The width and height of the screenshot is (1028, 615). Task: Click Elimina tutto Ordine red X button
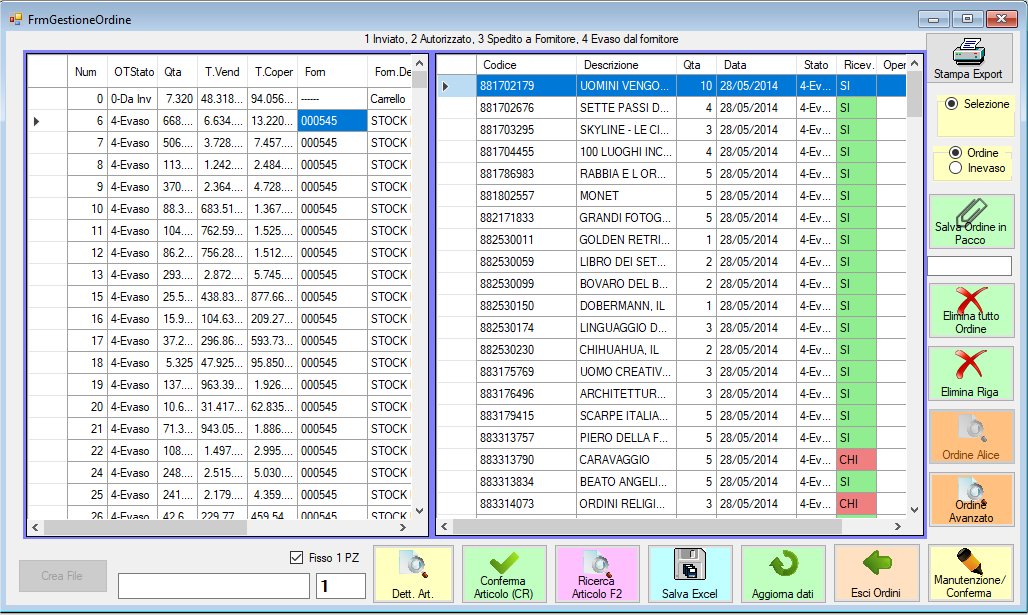coord(971,311)
